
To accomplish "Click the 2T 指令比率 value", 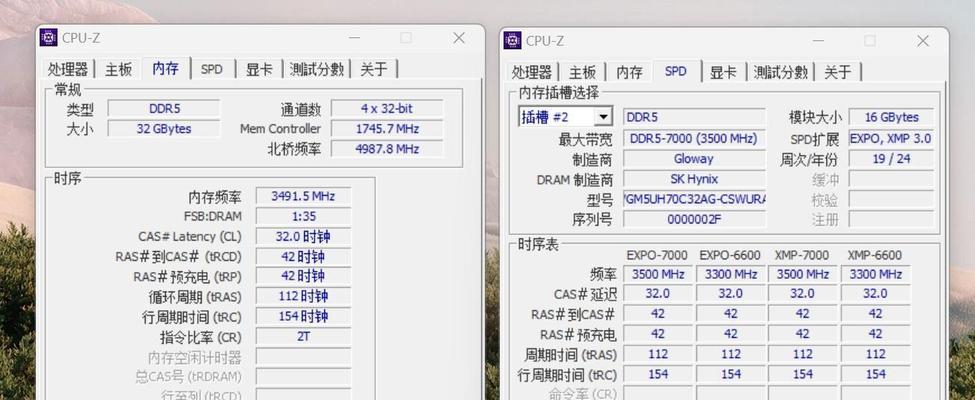I will point(303,337).
